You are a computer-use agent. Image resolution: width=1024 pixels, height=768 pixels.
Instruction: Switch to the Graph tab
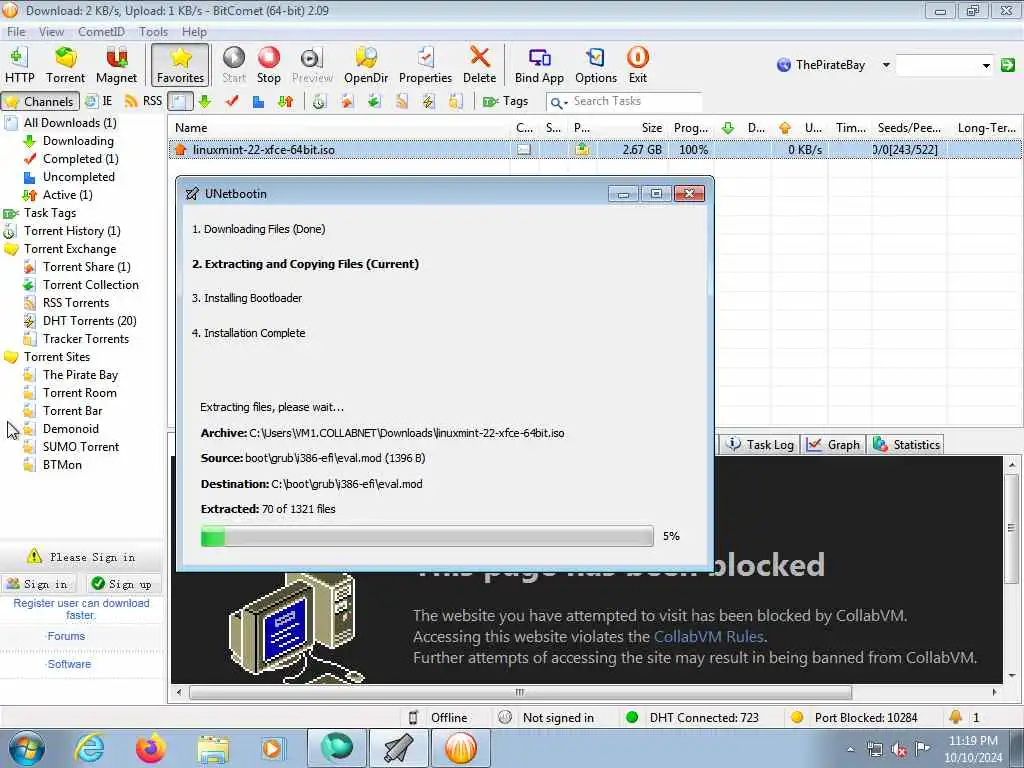pyautogui.click(x=833, y=445)
